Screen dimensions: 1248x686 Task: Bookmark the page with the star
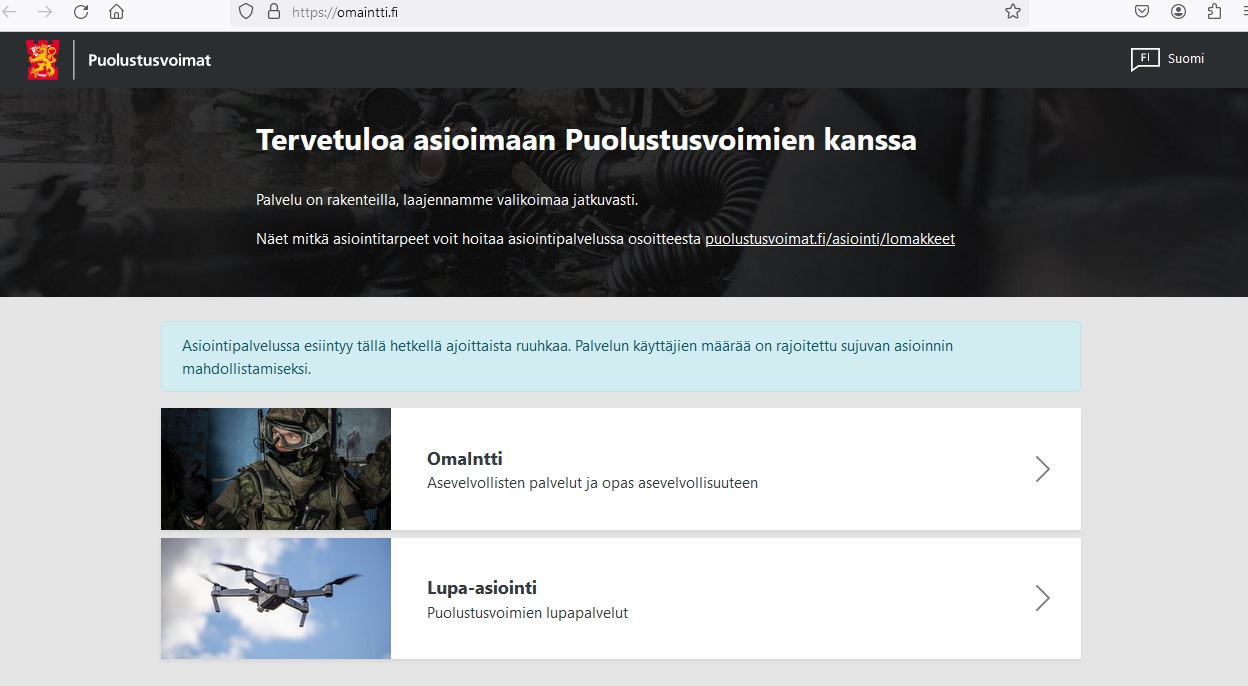pyautogui.click(x=1014, y=14)
